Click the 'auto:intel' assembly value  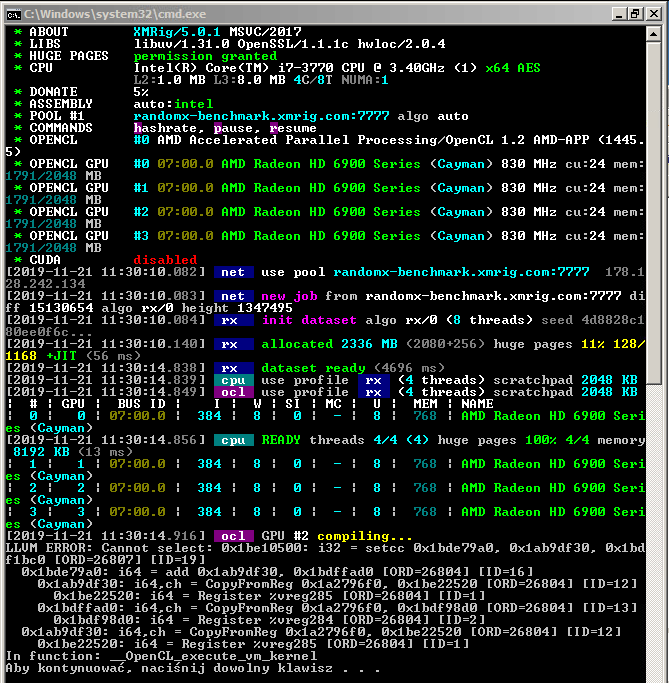[173, 104]
